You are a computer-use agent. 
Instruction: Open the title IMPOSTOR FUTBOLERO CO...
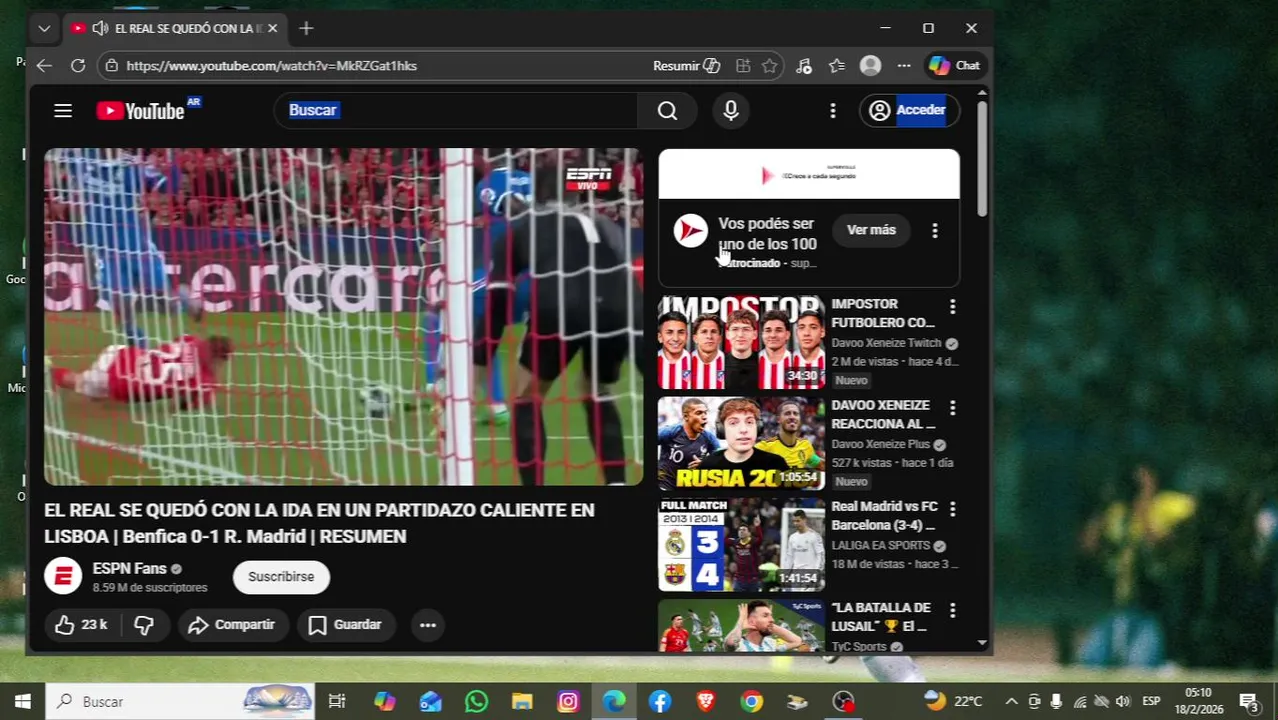click(883, 313)
